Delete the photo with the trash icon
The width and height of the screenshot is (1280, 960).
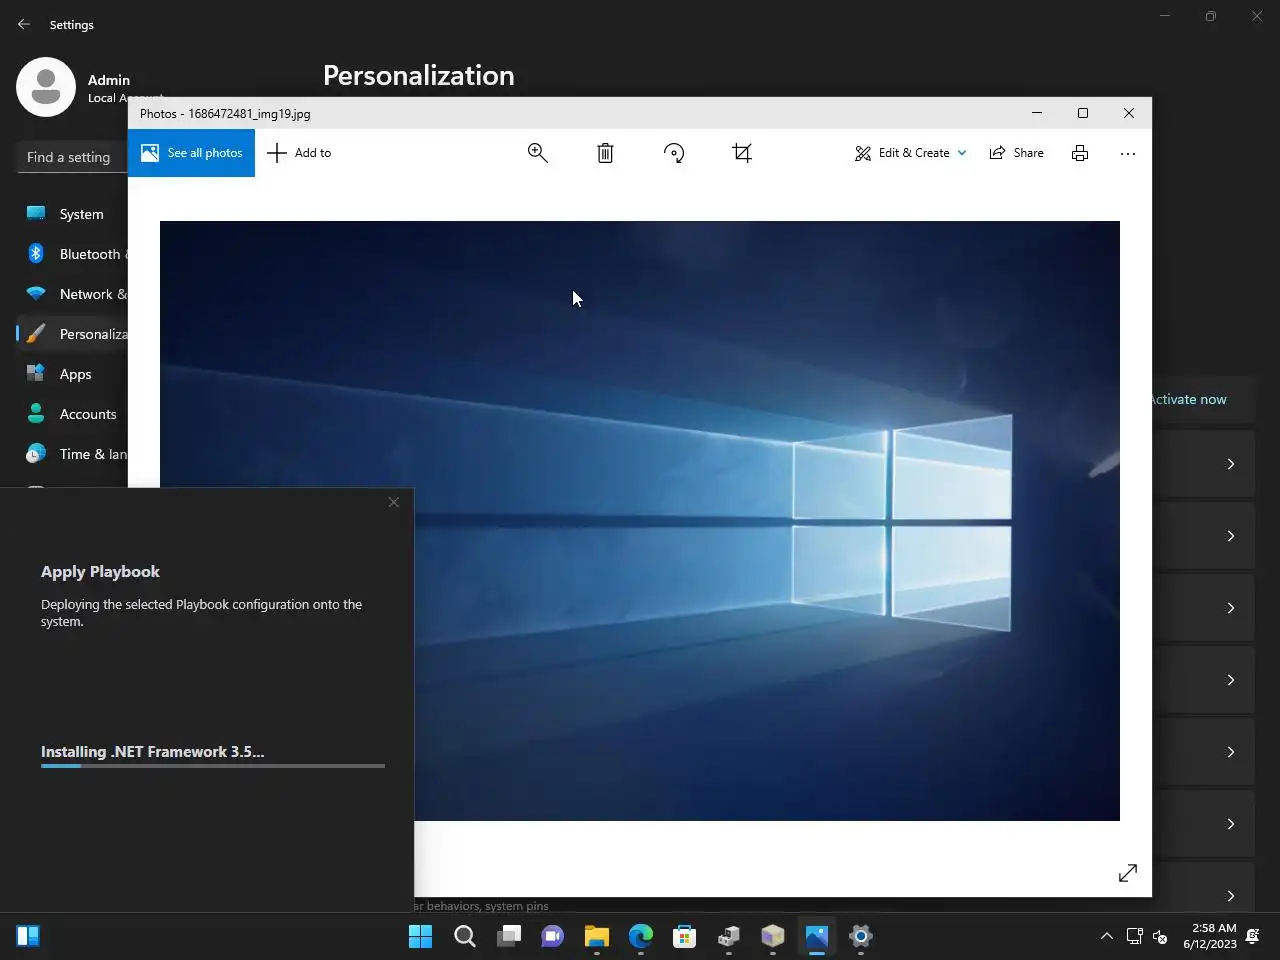605,153
